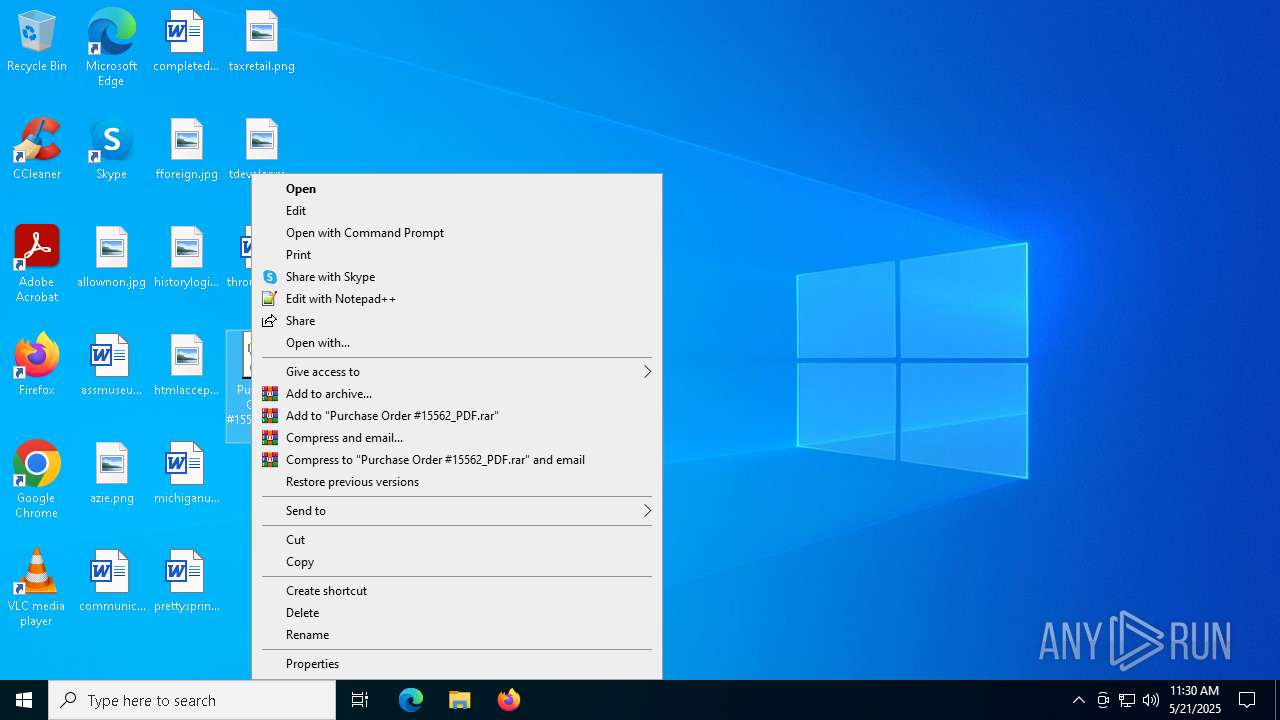The height and width of the screenshot is (720, 1280).
Task: Open the network status tray icon
Action: [1127, 700]
